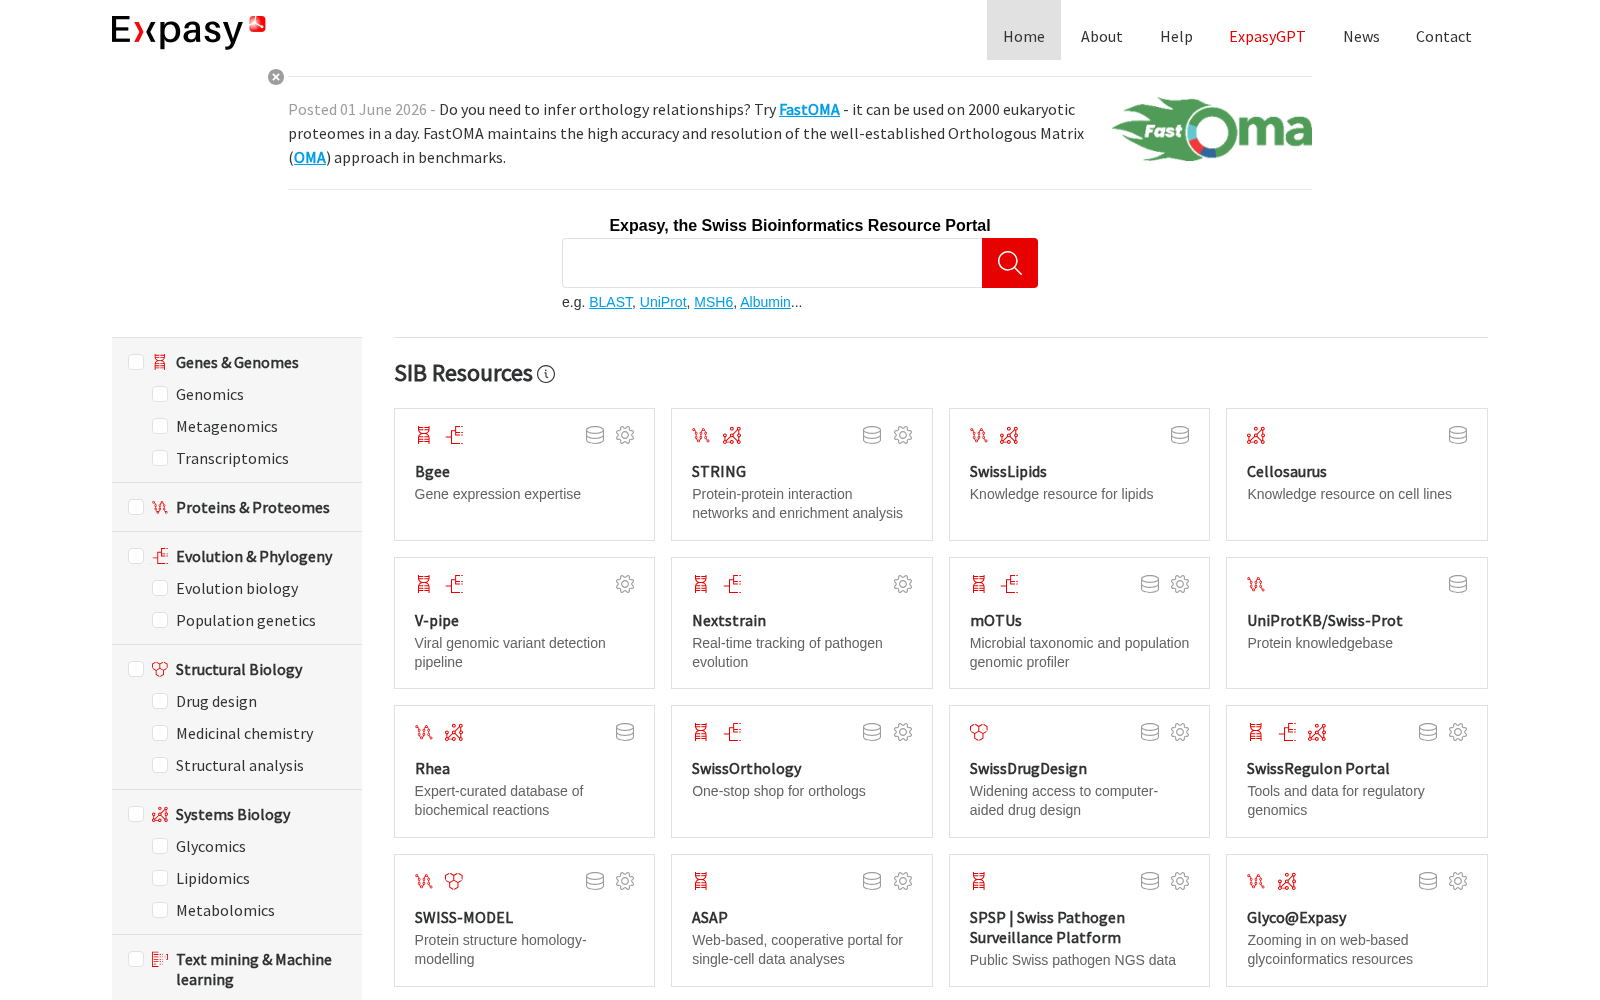
Task: Check the Metabolomics filter
Action: (x=160, y=910)
